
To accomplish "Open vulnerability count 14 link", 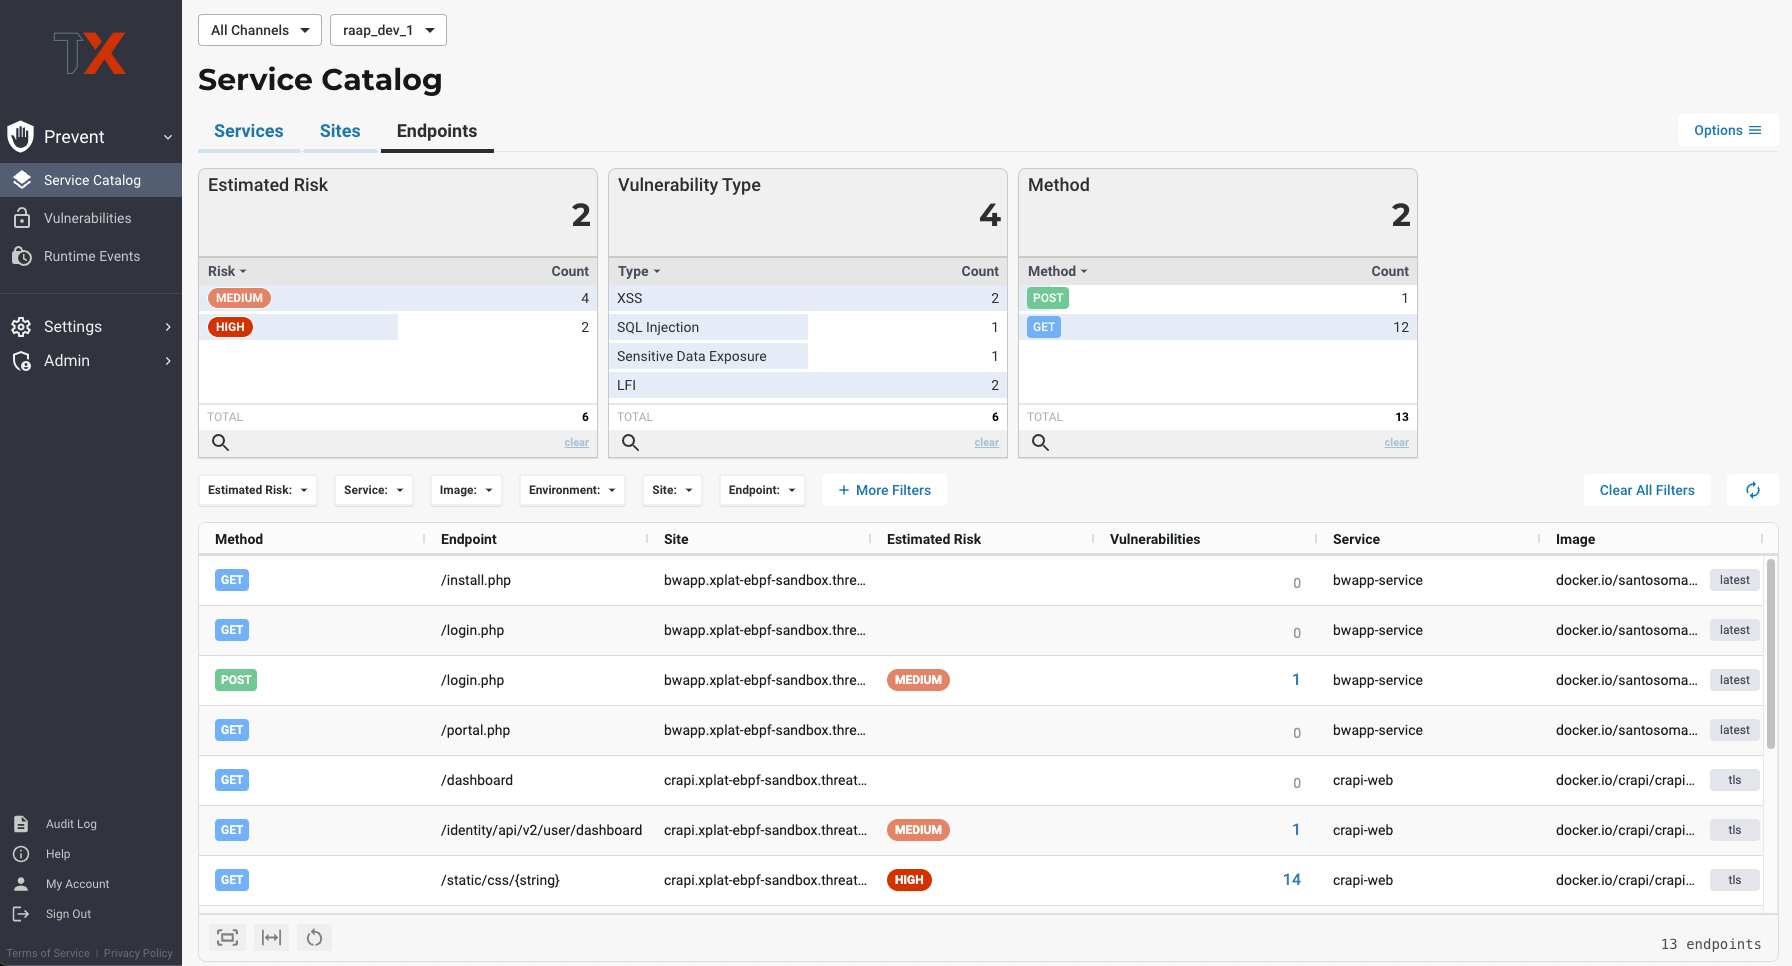I will pyautogui.click(x=1292, y=880).
